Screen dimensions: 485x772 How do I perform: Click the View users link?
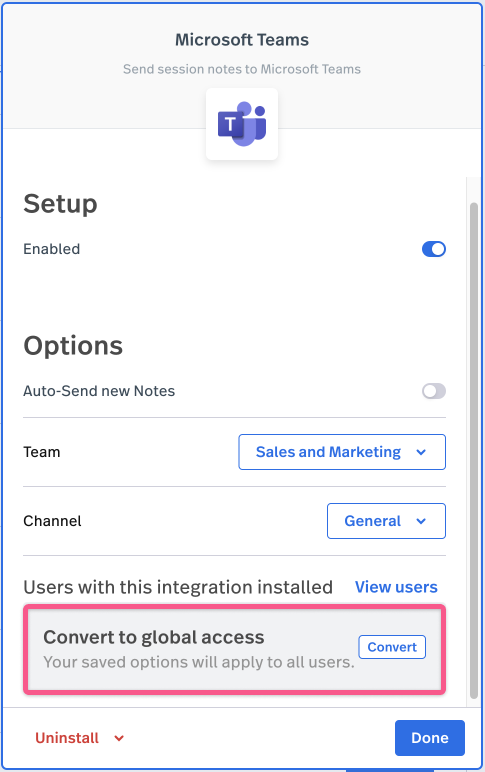click(x=396, y=587)
